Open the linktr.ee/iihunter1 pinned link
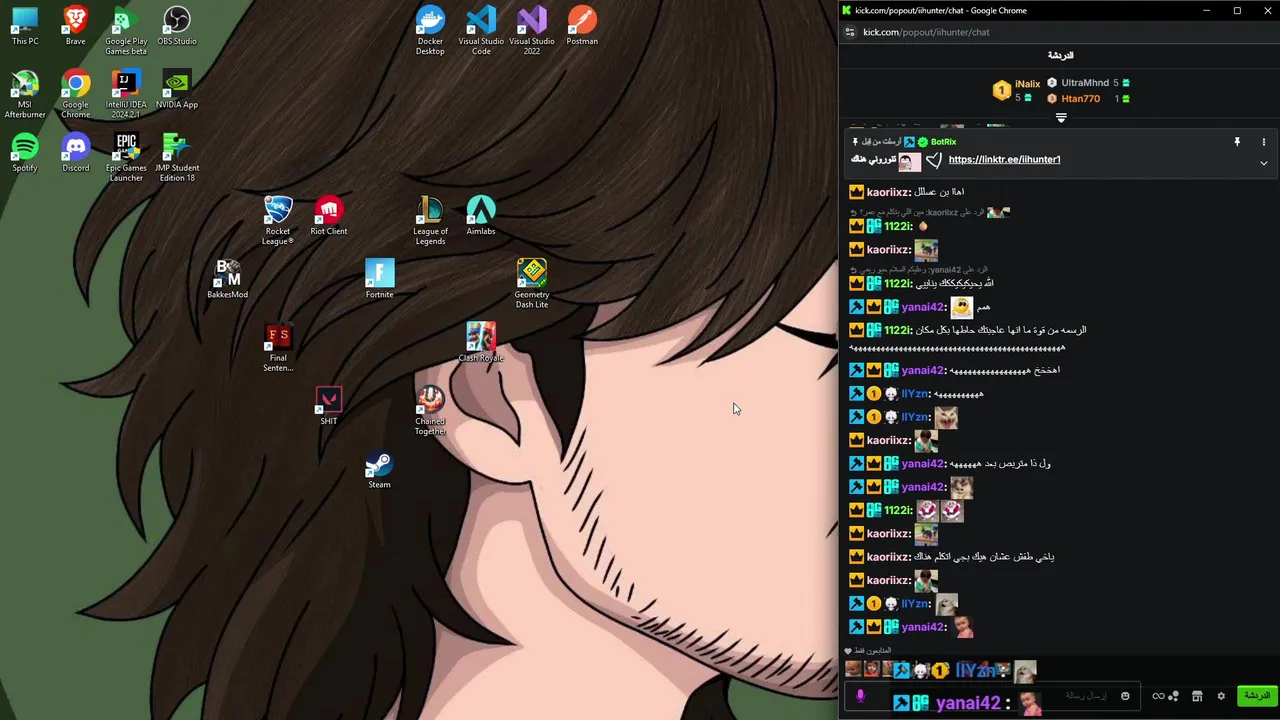This screenshot has width=1280, height=720. pos(1004,159)
